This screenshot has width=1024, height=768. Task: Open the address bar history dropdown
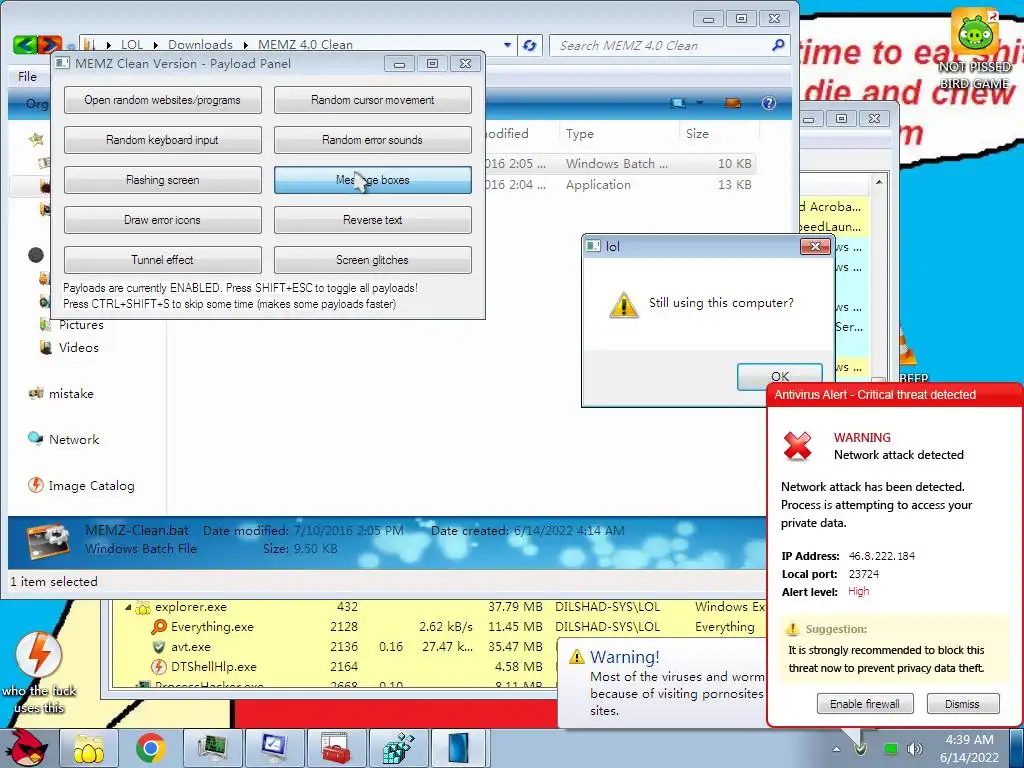[x=507, y=45]
